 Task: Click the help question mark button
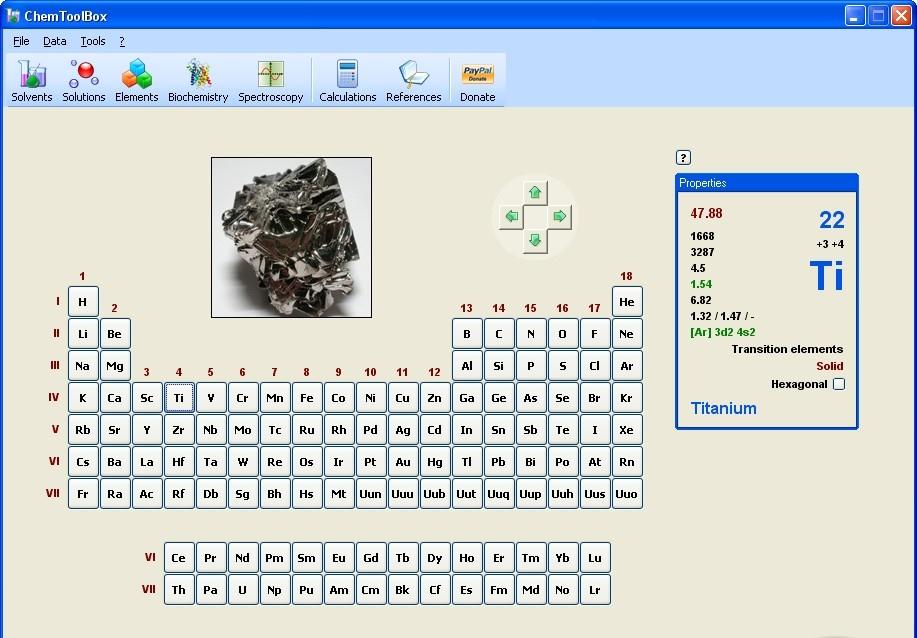point(684,157)
